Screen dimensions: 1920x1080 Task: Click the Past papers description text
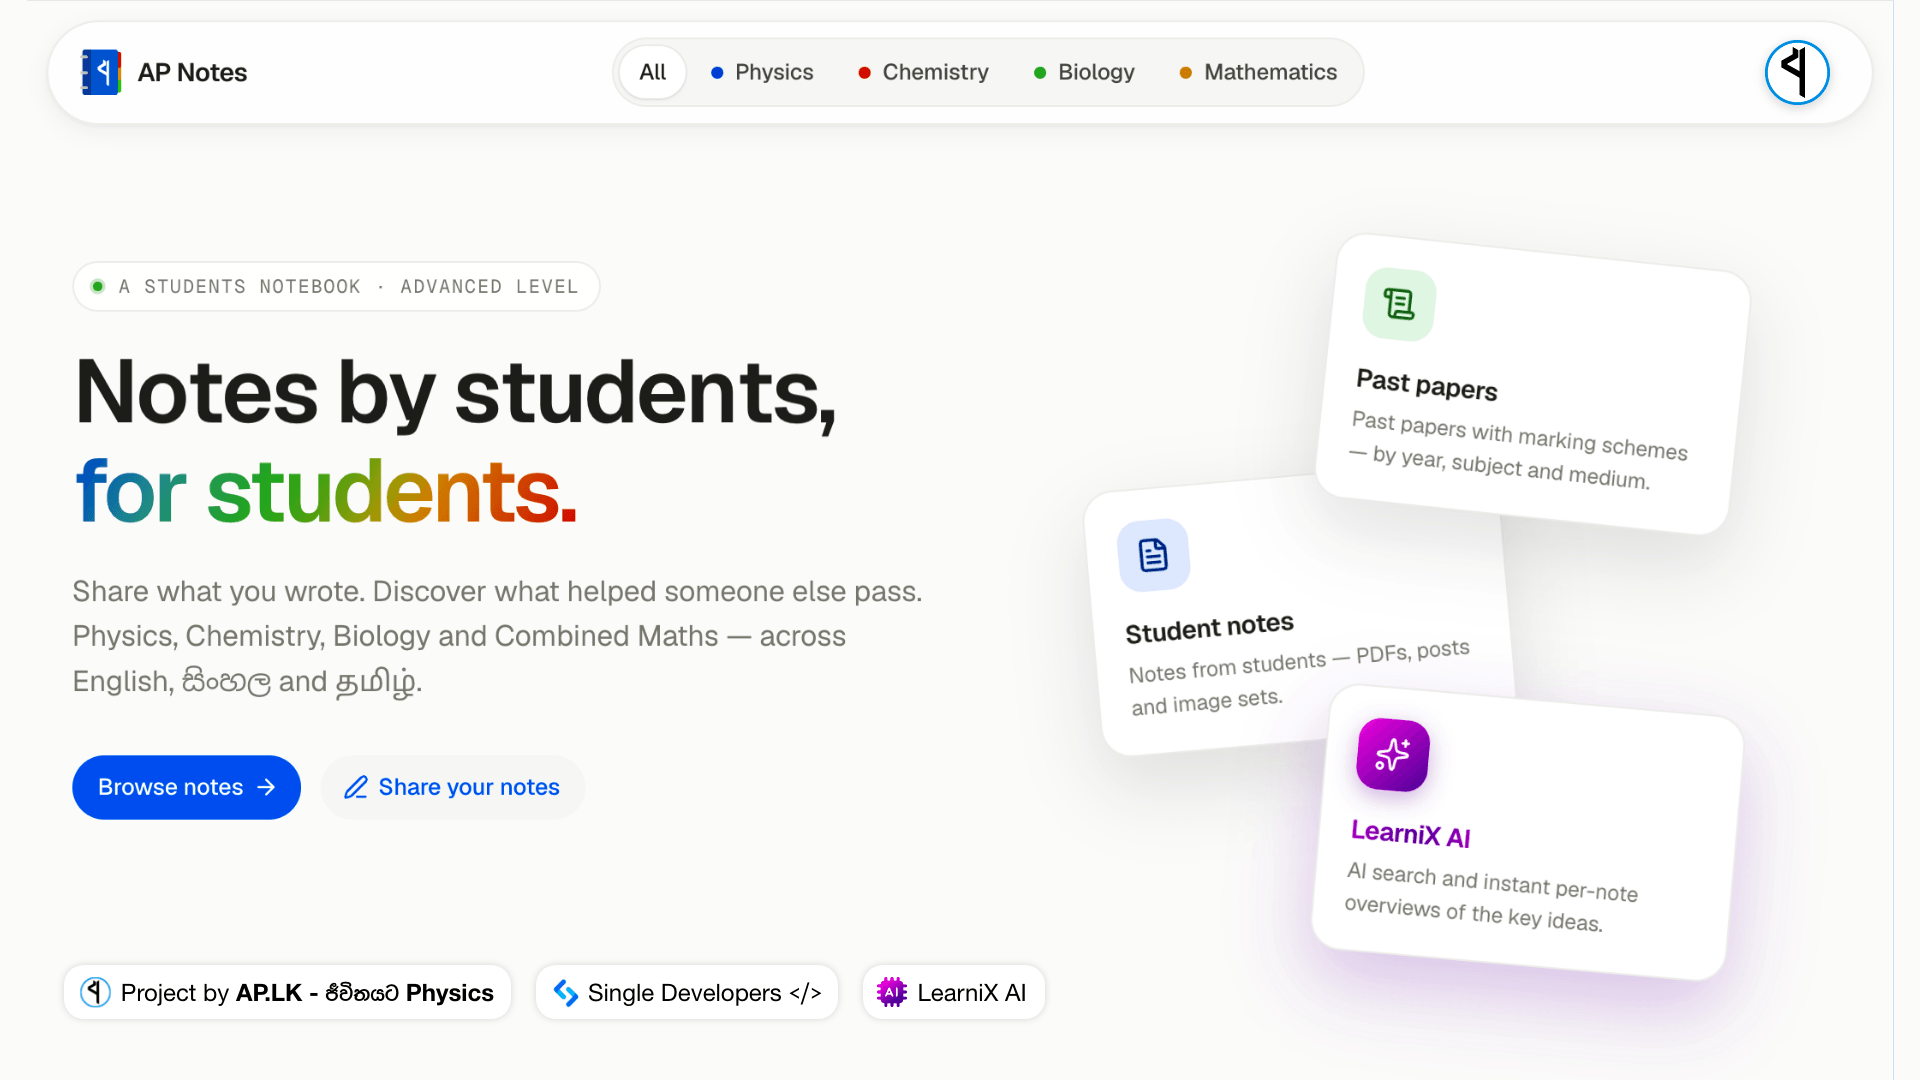click(x=1519, y=451)
